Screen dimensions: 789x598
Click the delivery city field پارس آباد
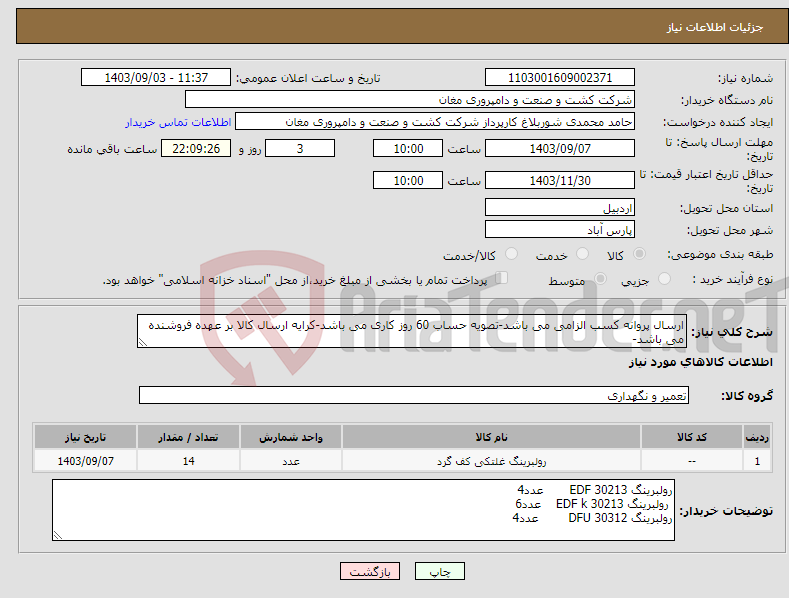[560, 230]
